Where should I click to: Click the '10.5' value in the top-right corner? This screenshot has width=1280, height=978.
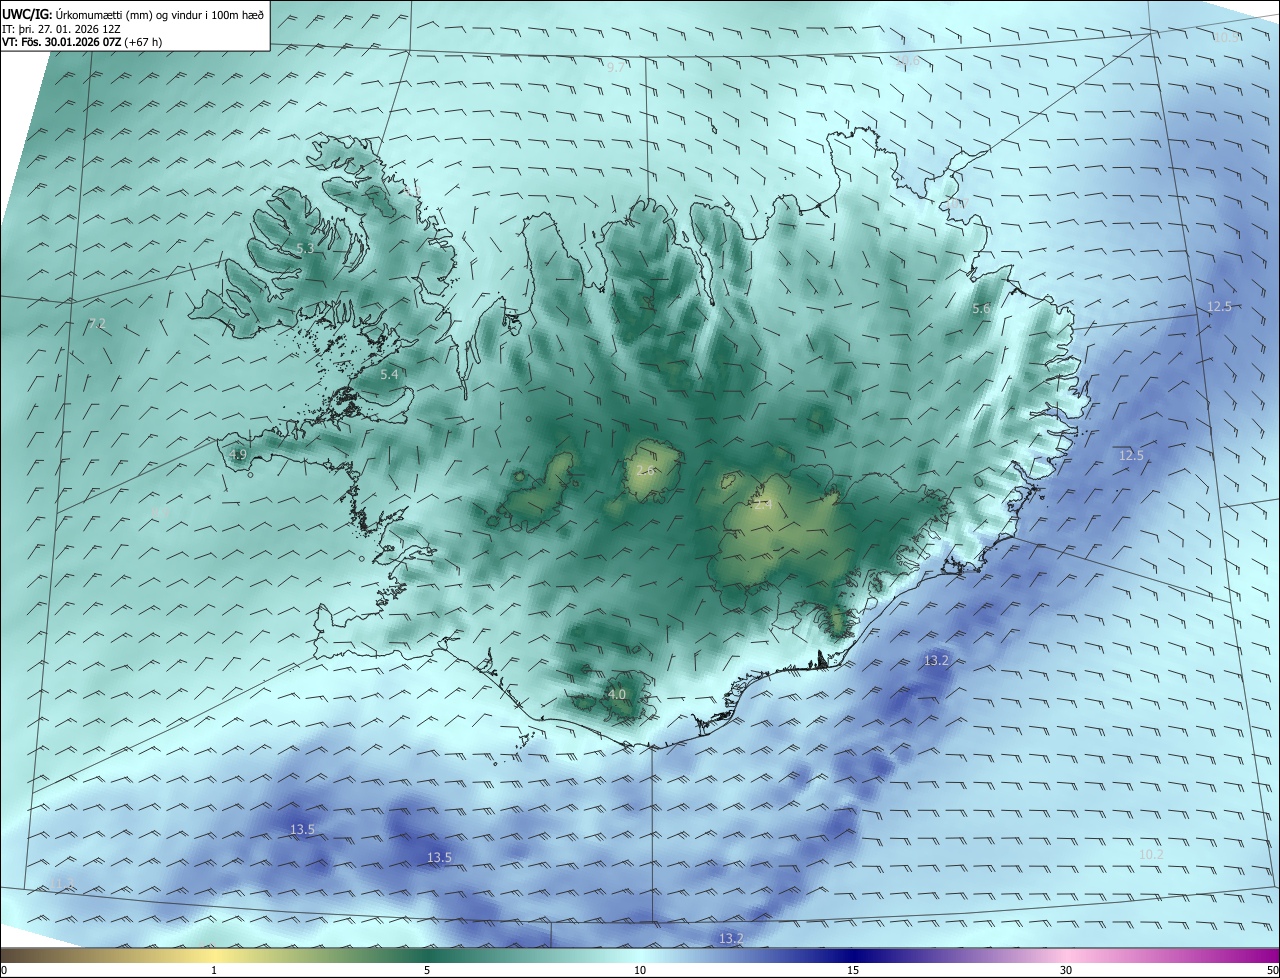(x=1227, y=37)
